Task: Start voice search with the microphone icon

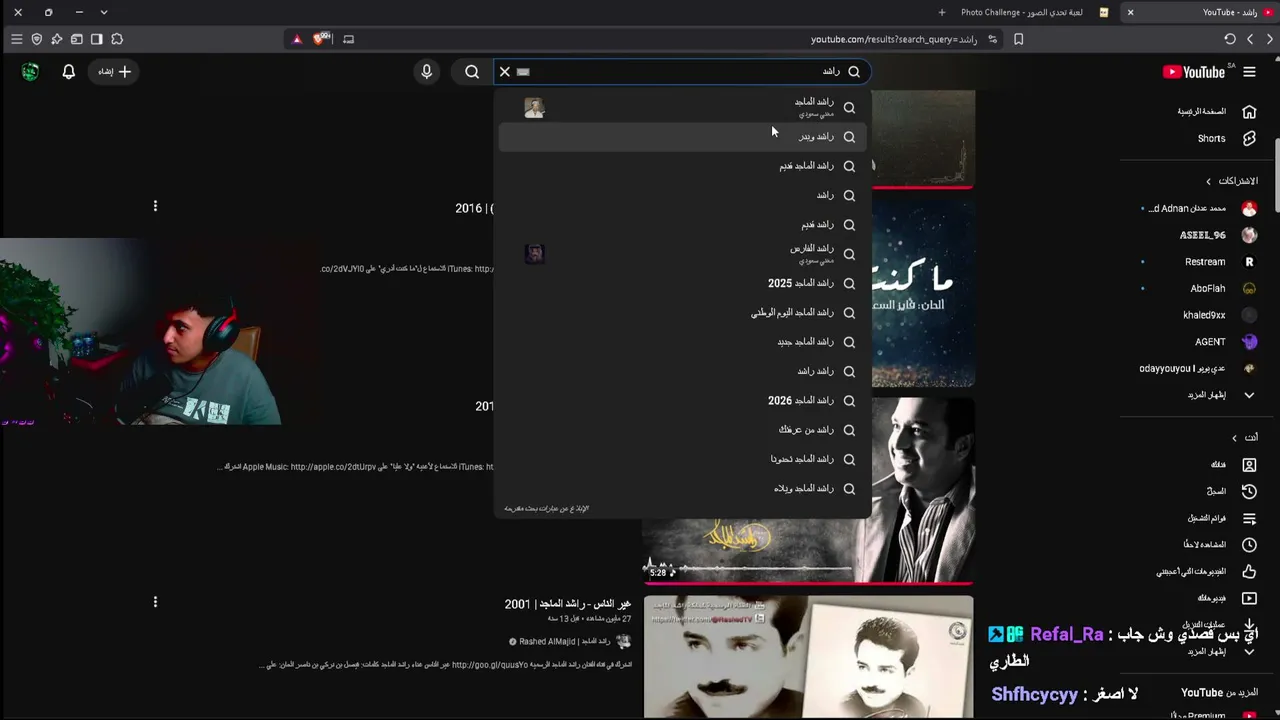Action: click(x=427, y=72)
